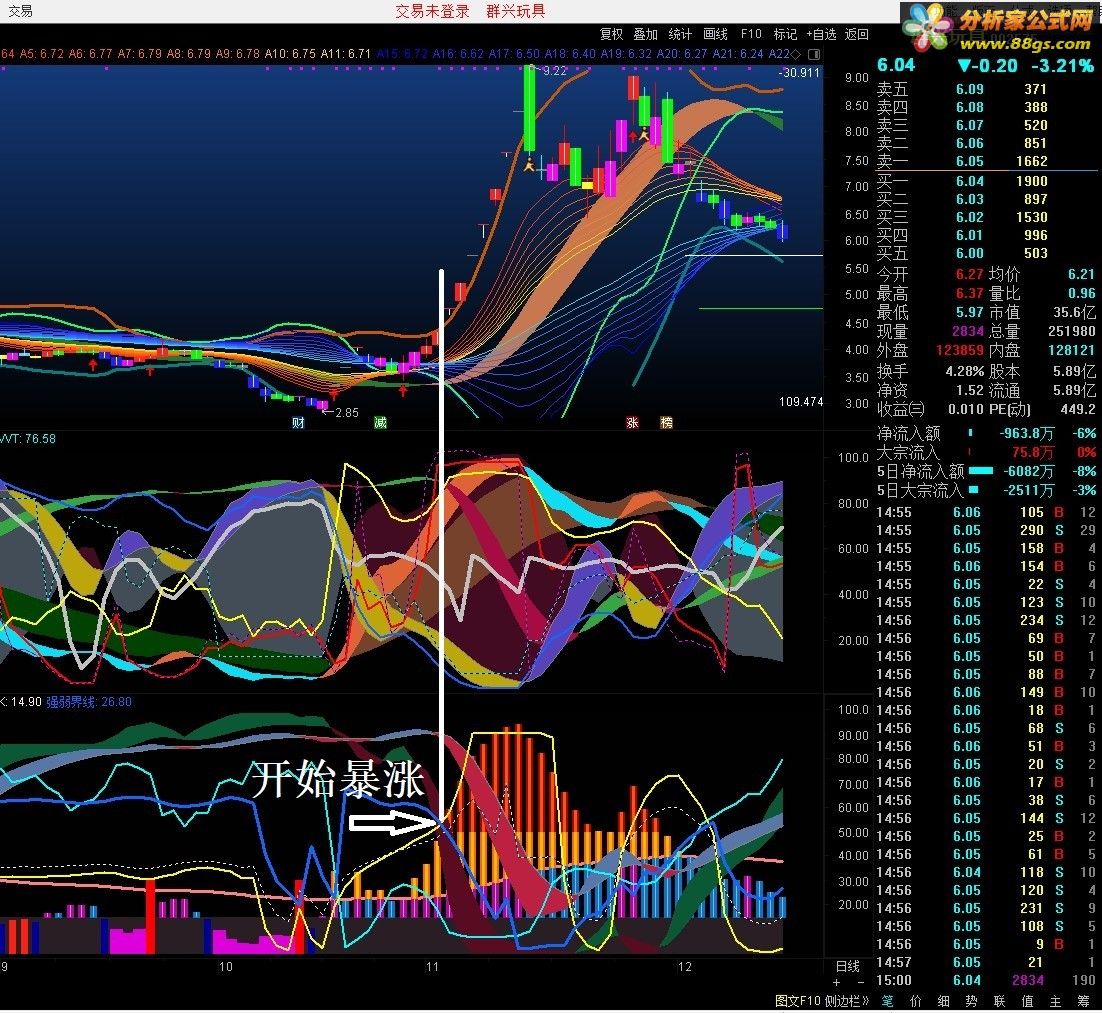
Task: Click the 14:57 tick row
Action: [985, 962]
